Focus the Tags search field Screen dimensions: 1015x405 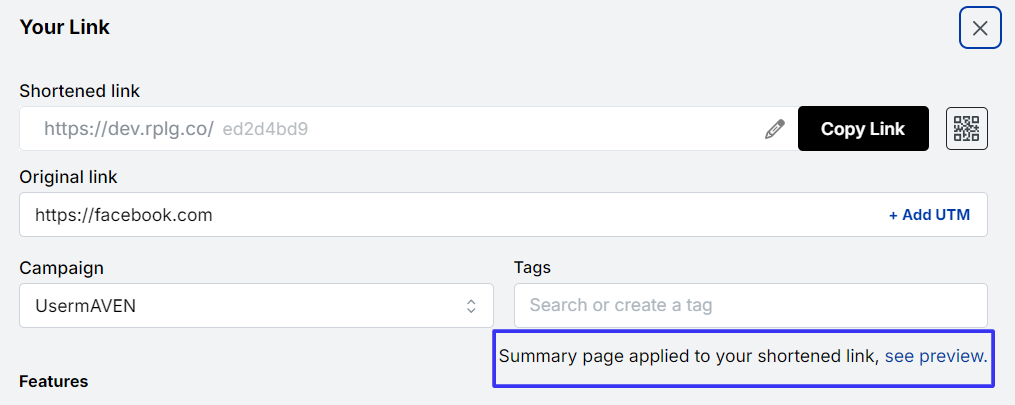pos(750,305)
